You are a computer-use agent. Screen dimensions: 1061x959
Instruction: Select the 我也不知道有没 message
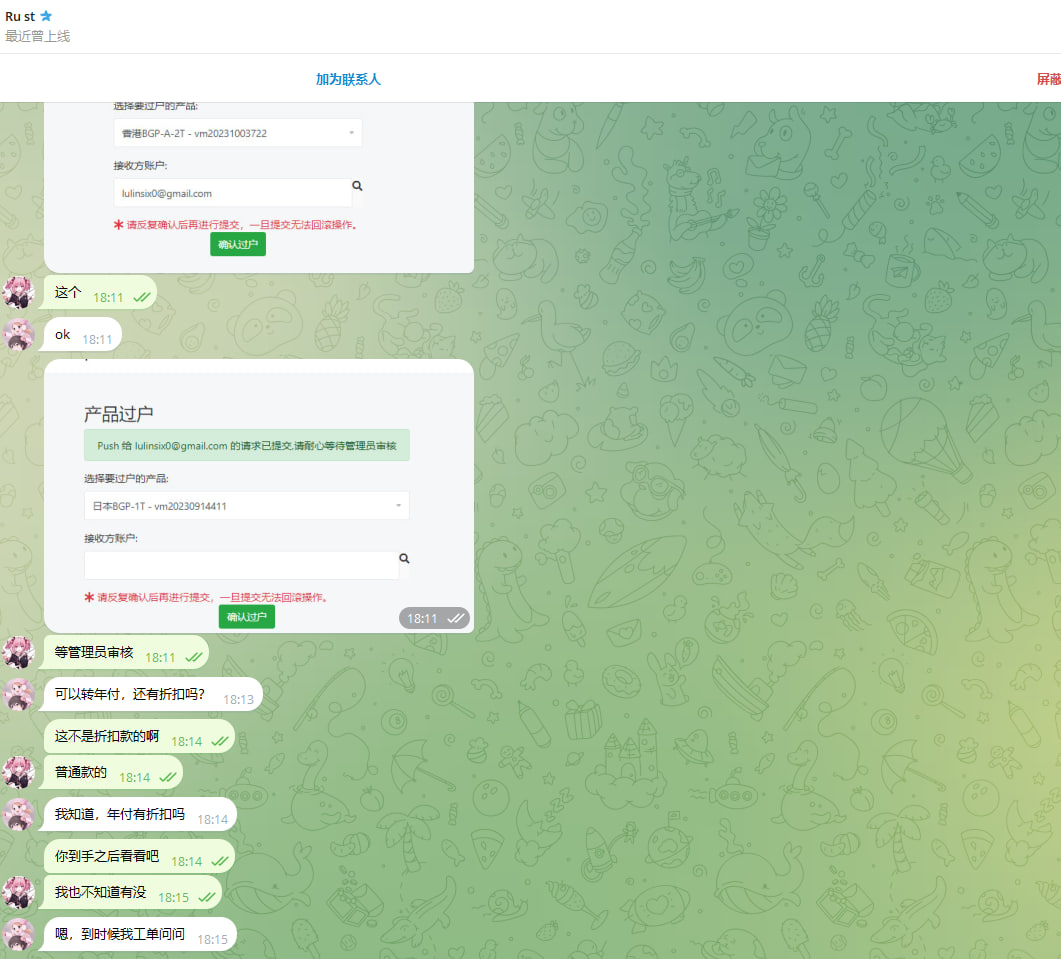click(133, 893)
